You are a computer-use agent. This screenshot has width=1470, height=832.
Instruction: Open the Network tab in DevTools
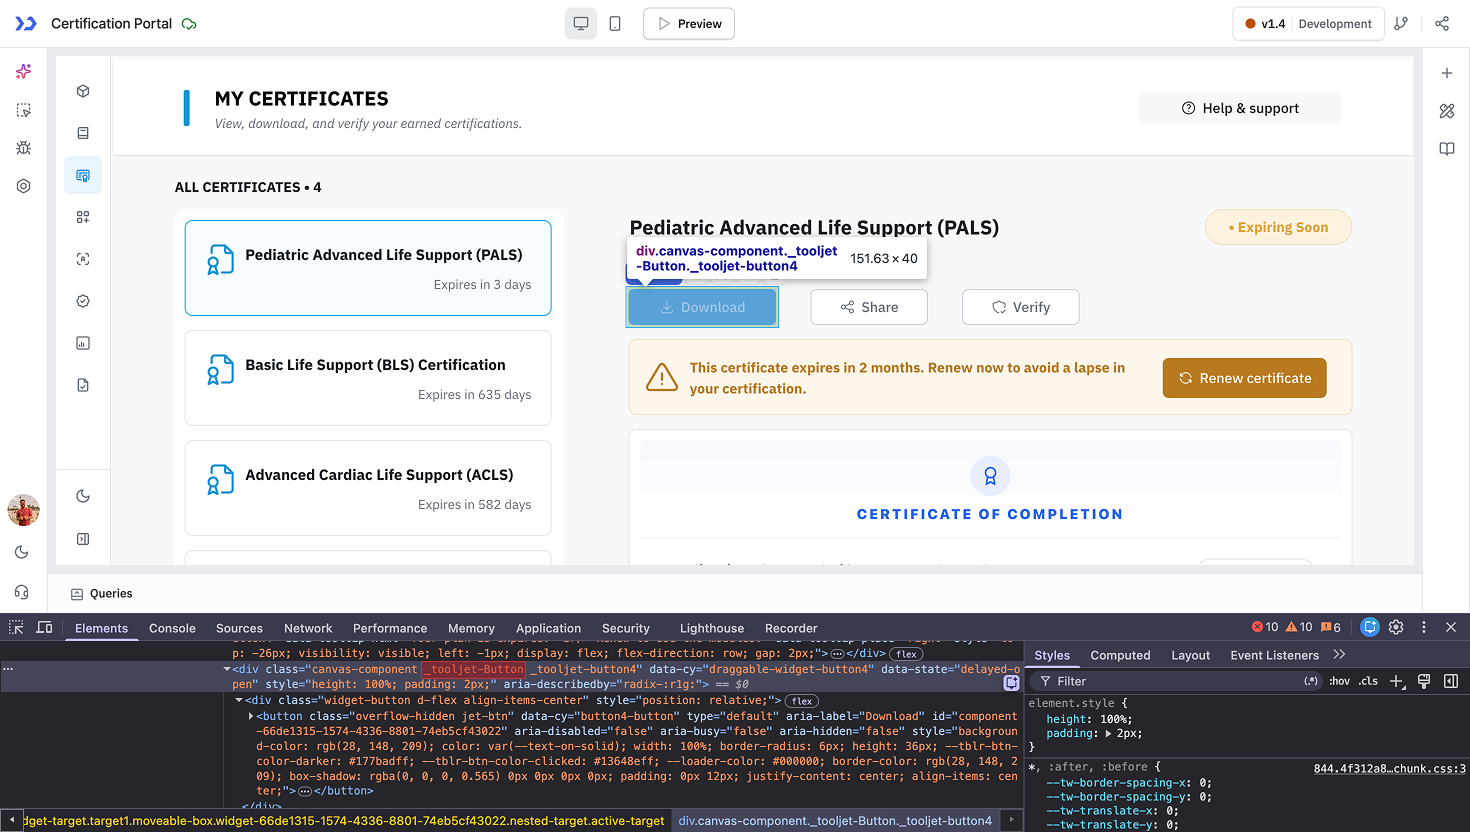coord(308,628)
